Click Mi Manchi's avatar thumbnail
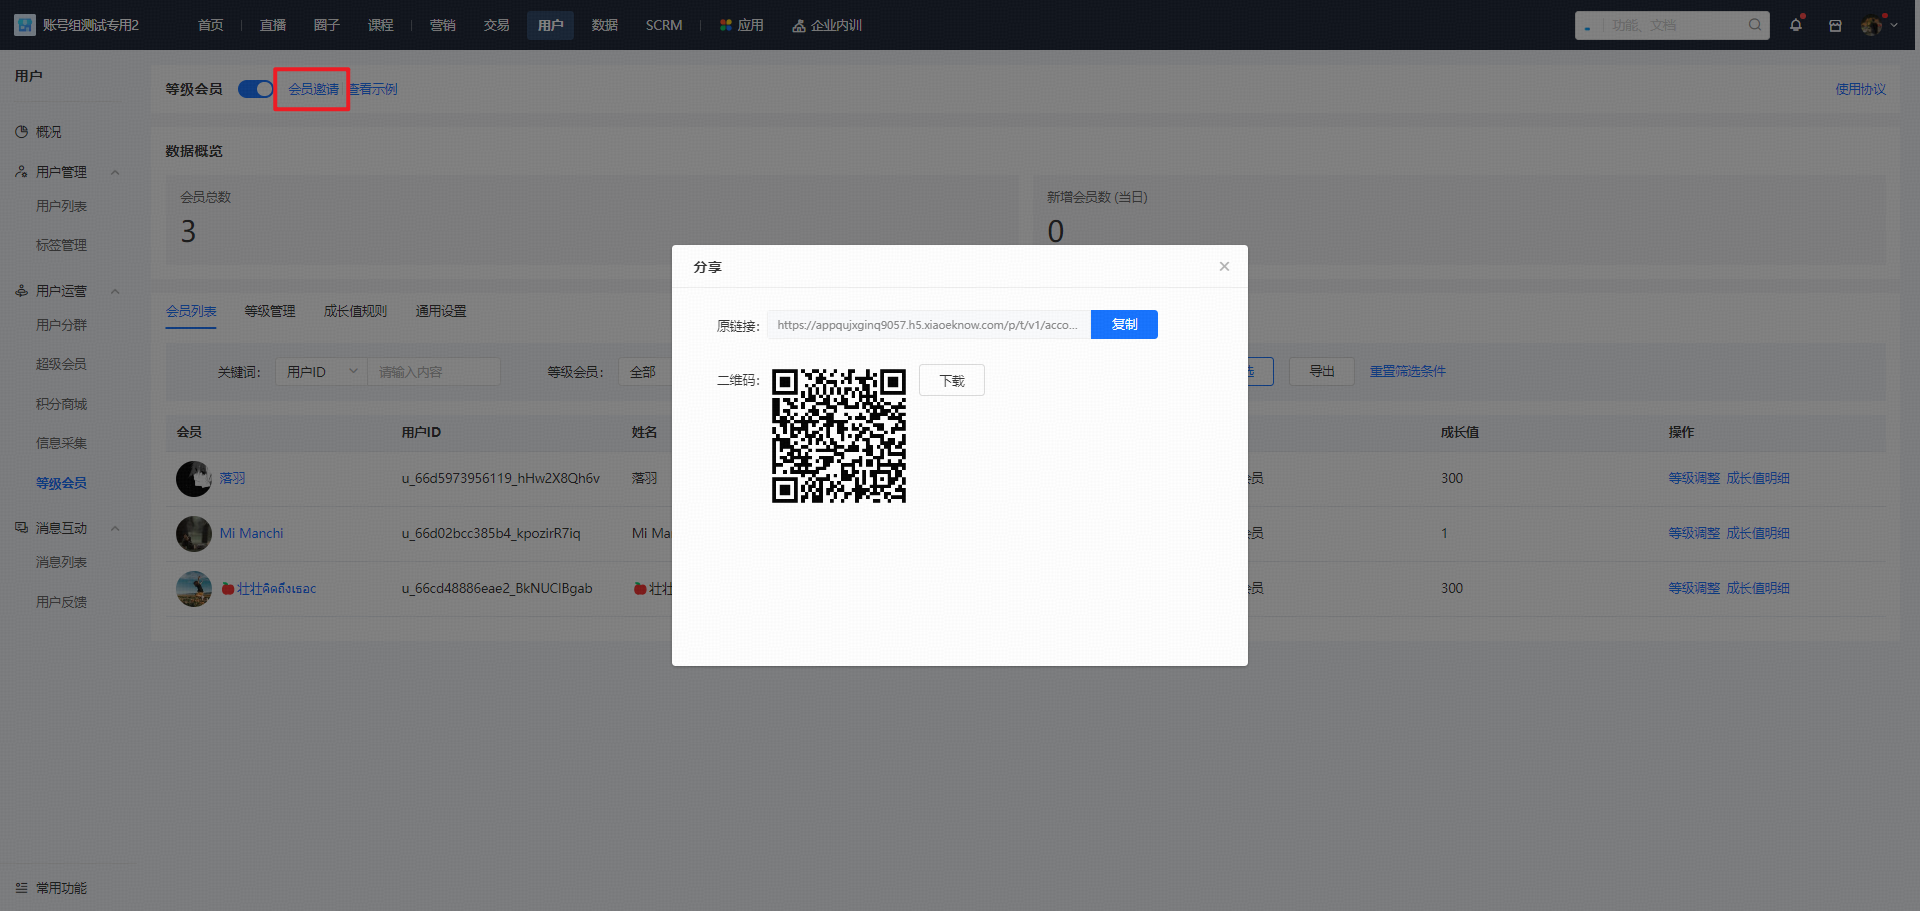Screen dimensions: 1920x911 [x=194, y=534]
